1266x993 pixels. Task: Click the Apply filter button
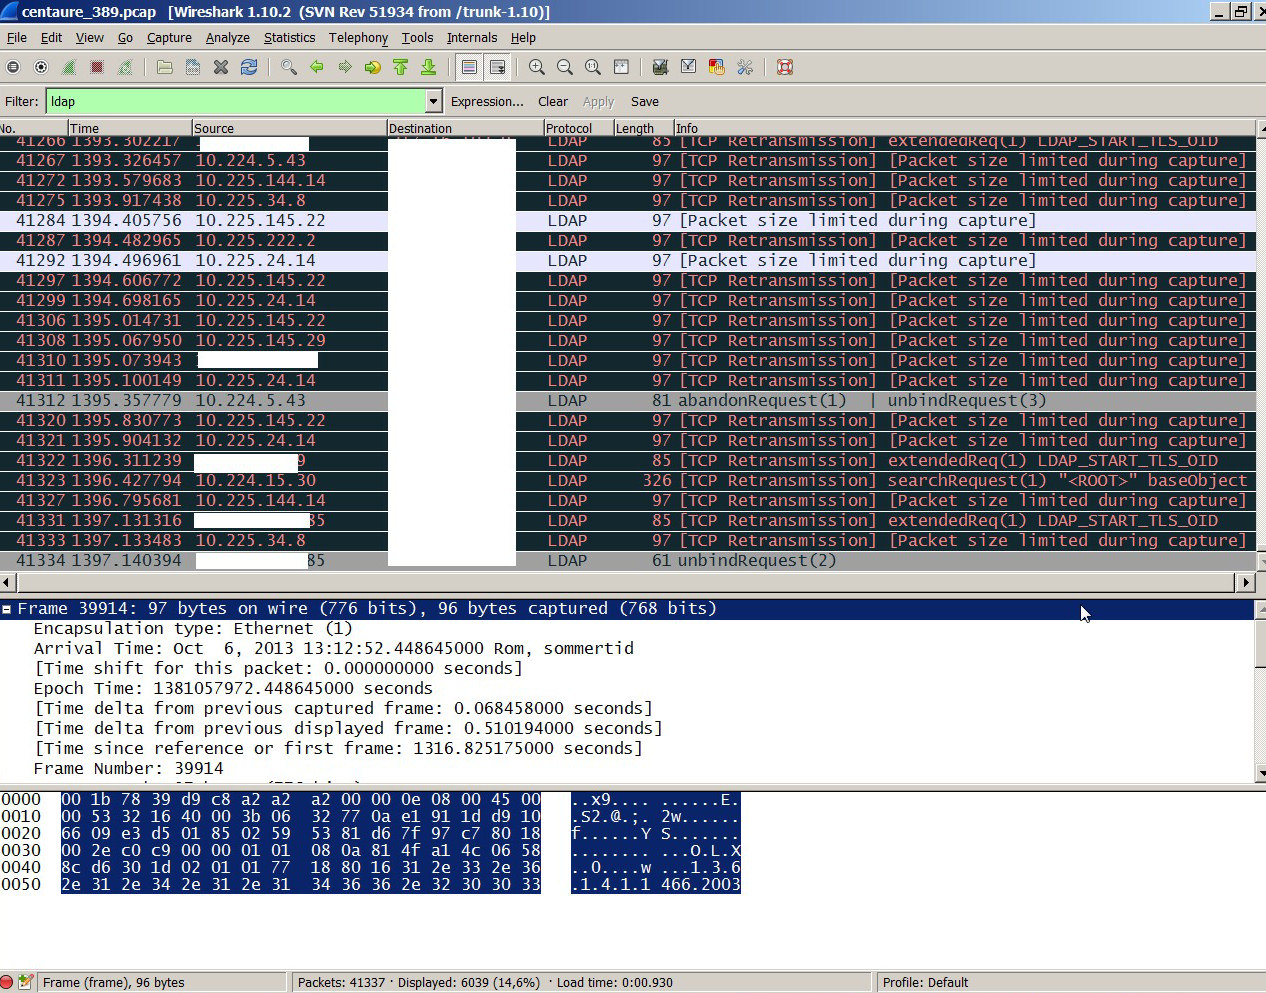(598, 102)
